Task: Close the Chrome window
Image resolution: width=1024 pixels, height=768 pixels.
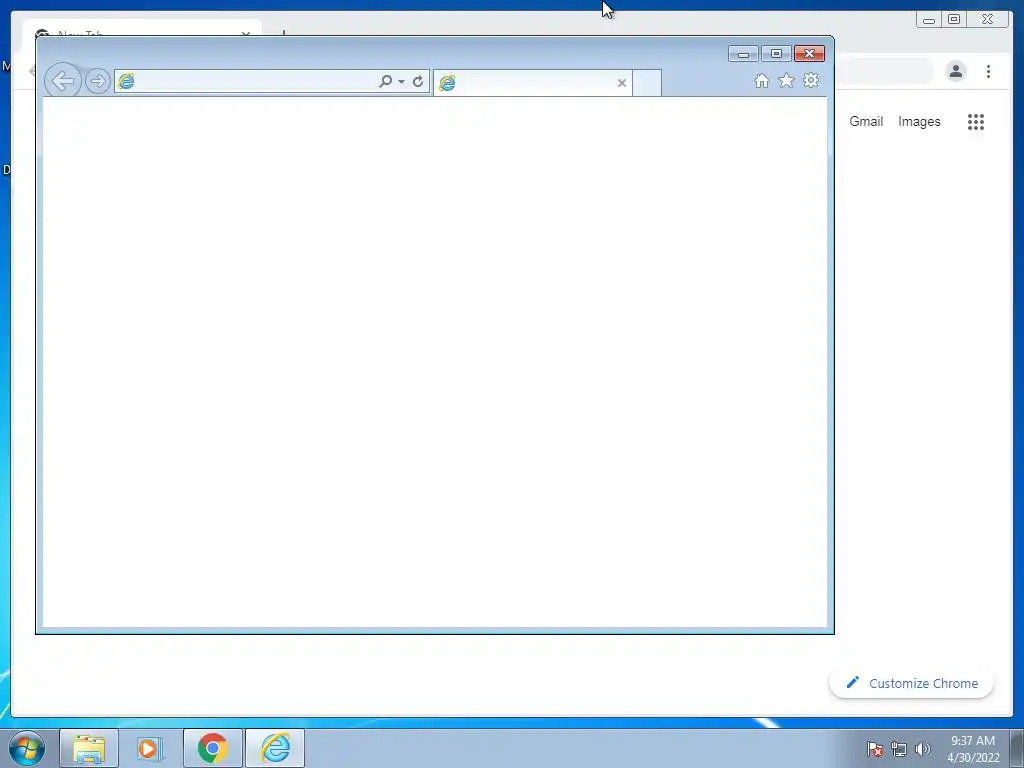Action: 987,20
